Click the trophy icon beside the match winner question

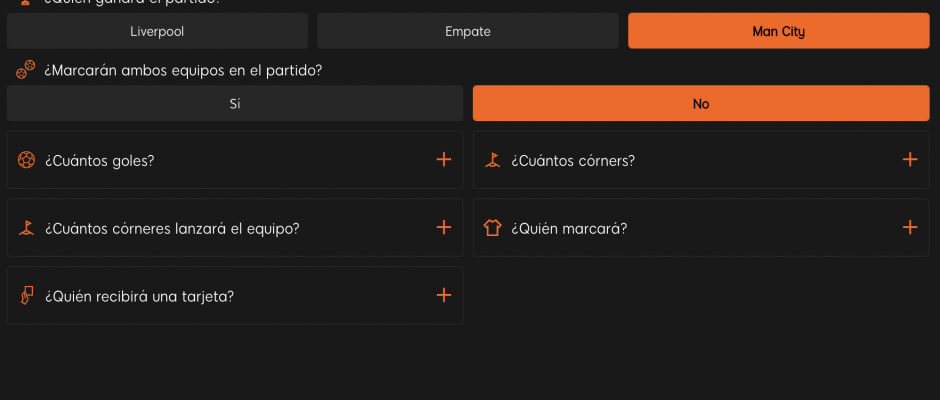tap(25, 2)
